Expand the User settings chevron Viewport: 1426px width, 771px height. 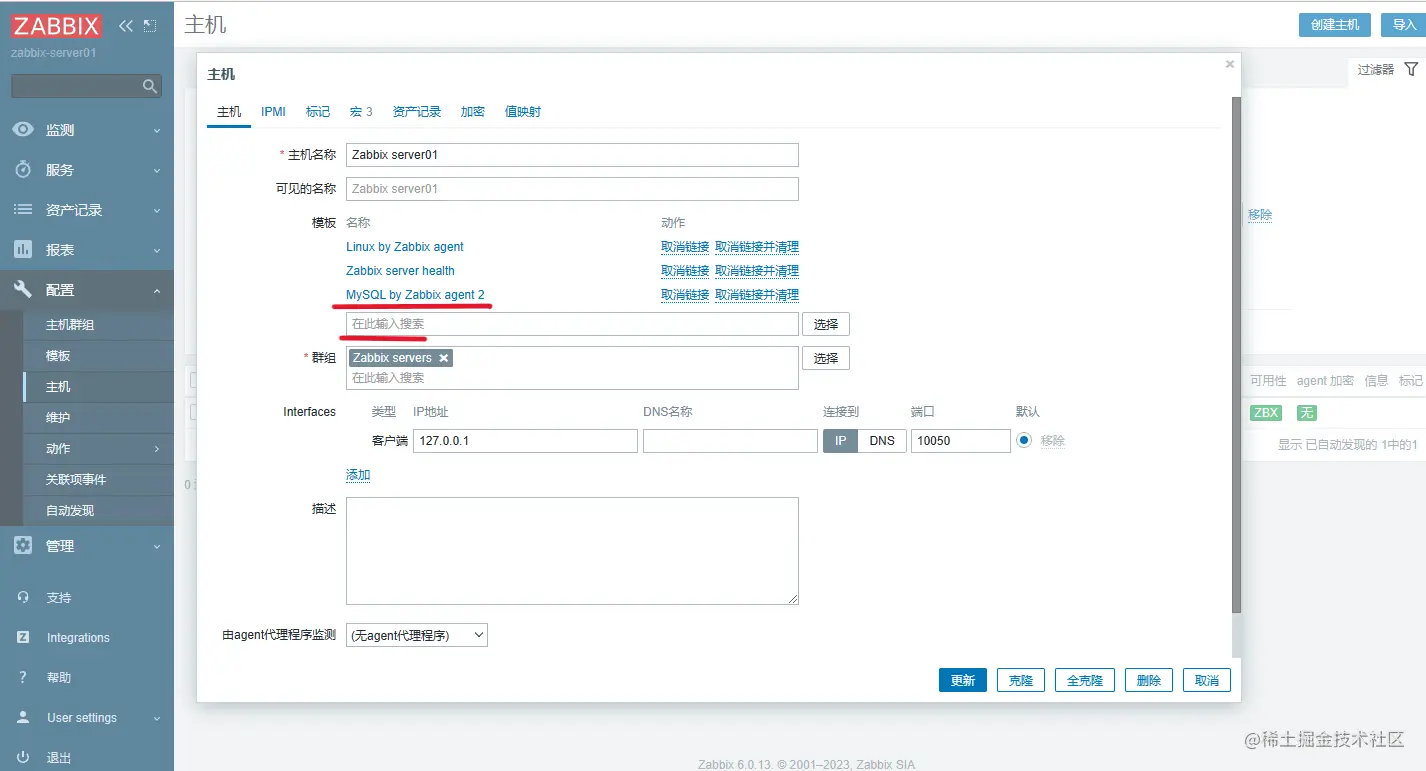coord(157,718)
